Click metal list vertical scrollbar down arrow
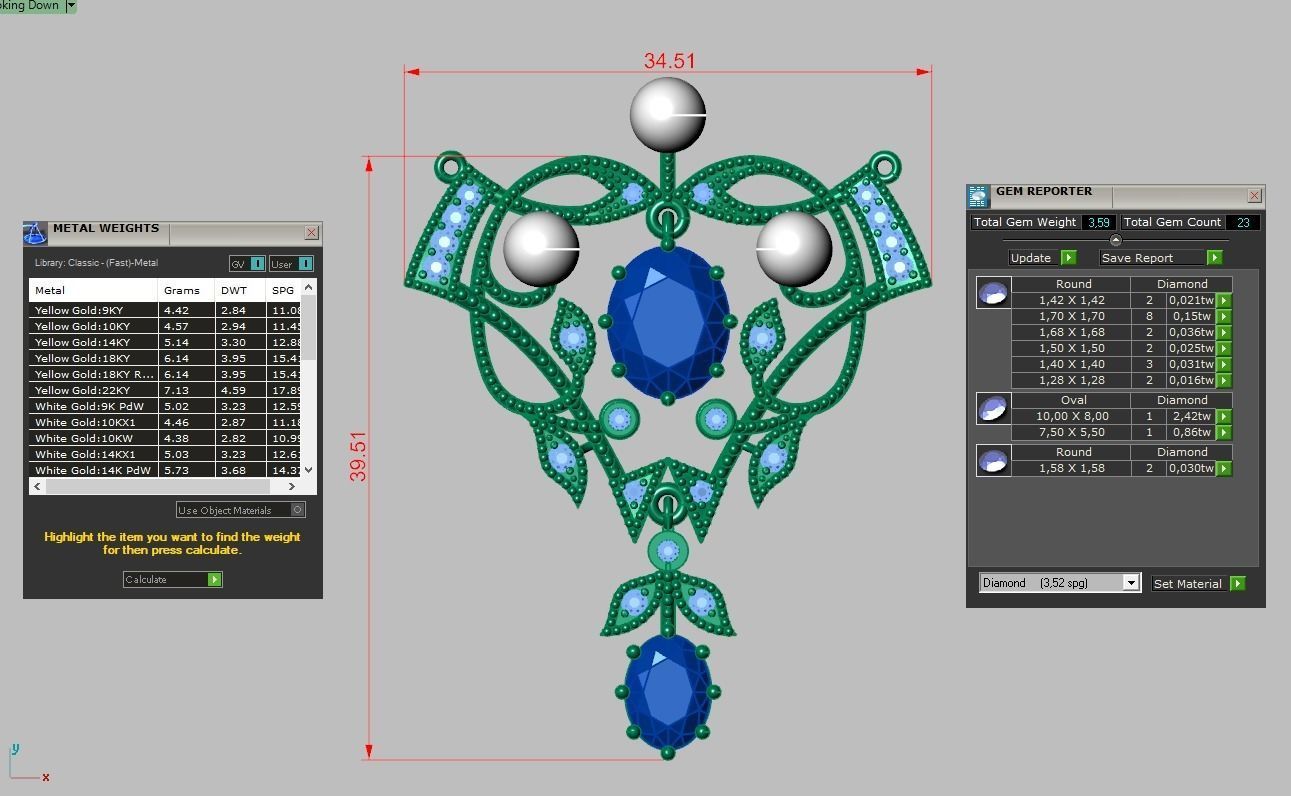The image size is (1291, 796). [308, 469]
